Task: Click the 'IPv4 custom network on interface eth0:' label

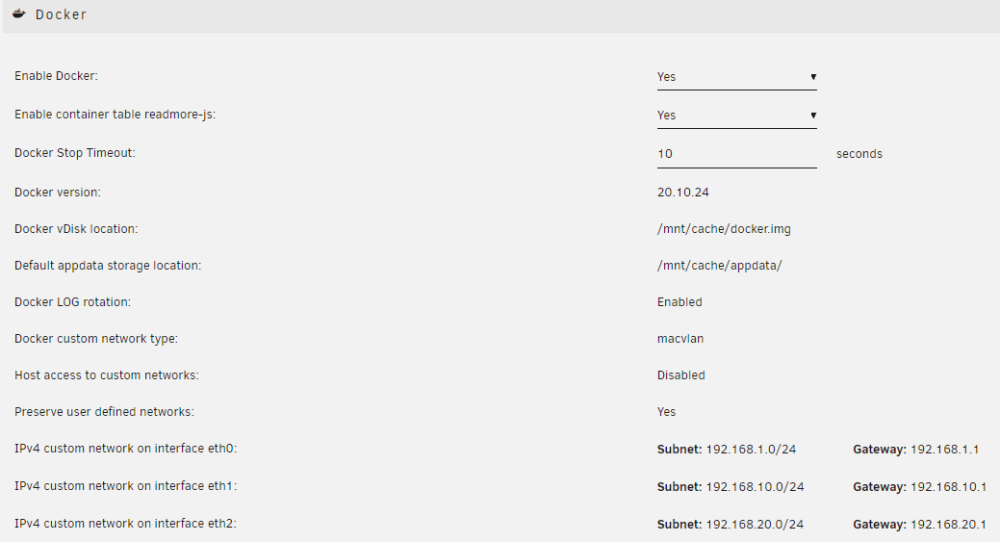Action: click(x=126, y=449)
